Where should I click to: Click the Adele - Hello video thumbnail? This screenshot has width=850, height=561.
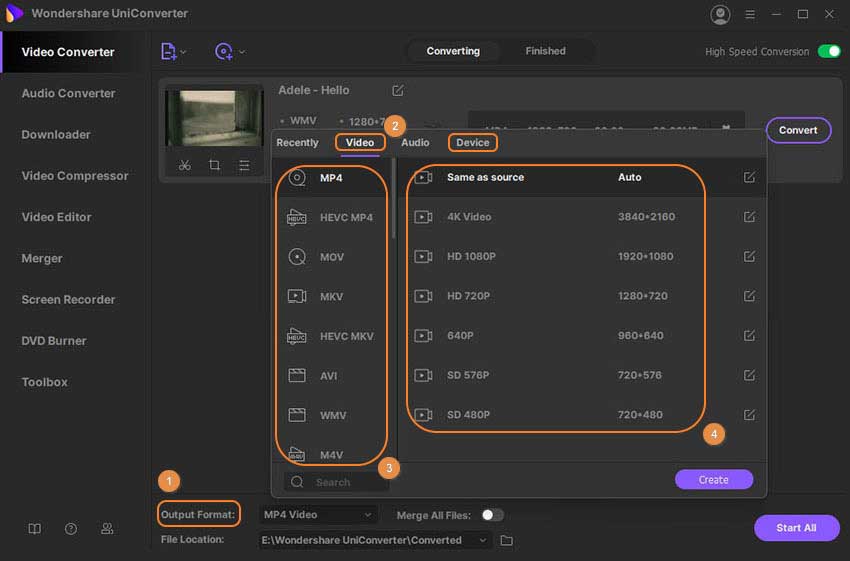(214, 118)
